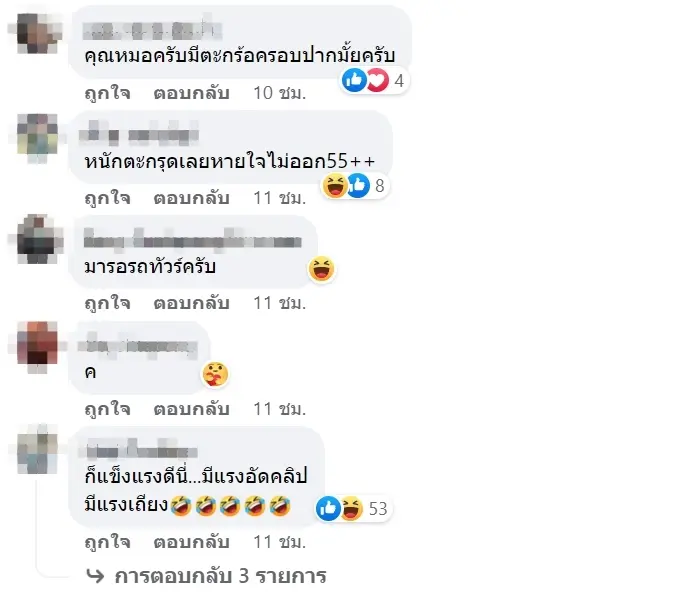Image resolution: width=673 pixels, height=598 pixels.
Task: Click the like reaction icon on the muzzle comment
Action: click(x=354, y=80)
